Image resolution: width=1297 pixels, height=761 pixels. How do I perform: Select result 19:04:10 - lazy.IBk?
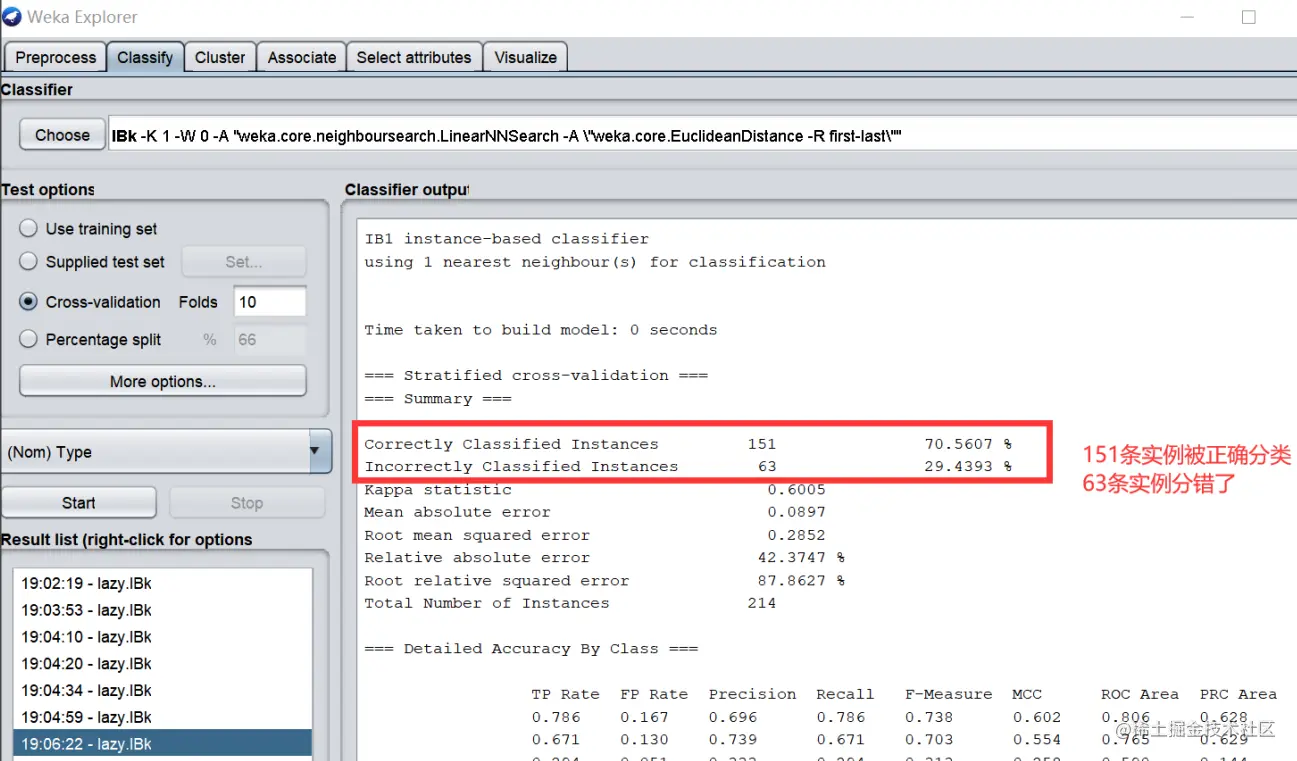pyautogui.click(x=162, y=637)
